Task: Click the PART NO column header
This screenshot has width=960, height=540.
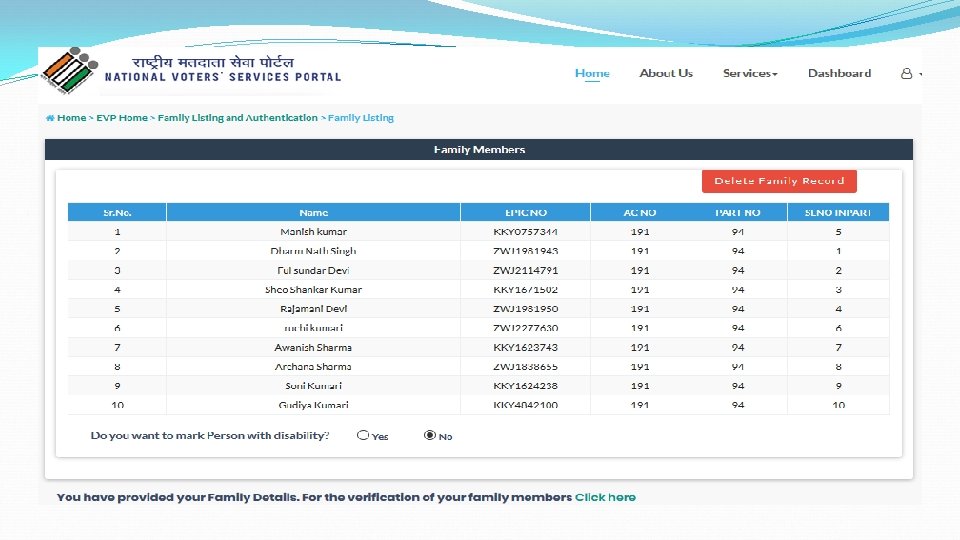Action: tap(738, 212)
